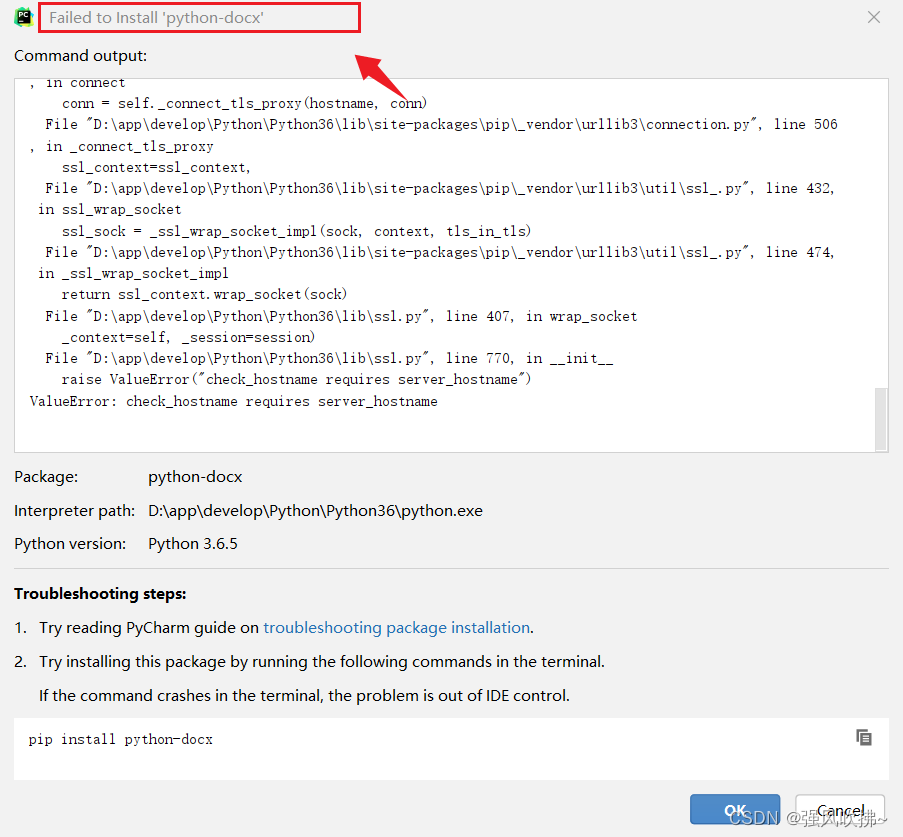
Task: Click the interpreter path D:\app\develop\Python\Python36\python.exe
Action: click(x=315, y=510)
